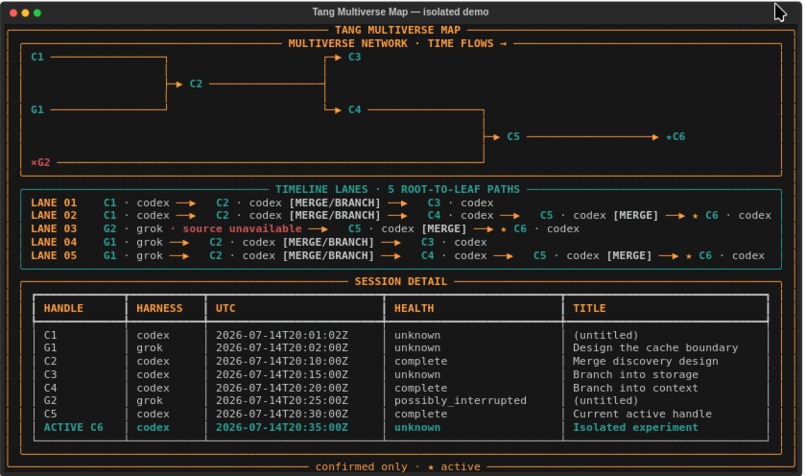Click 'Current active handle' title
Image resolution: width=806 pixels, height=476 pixels.
(x=642, y=414)
